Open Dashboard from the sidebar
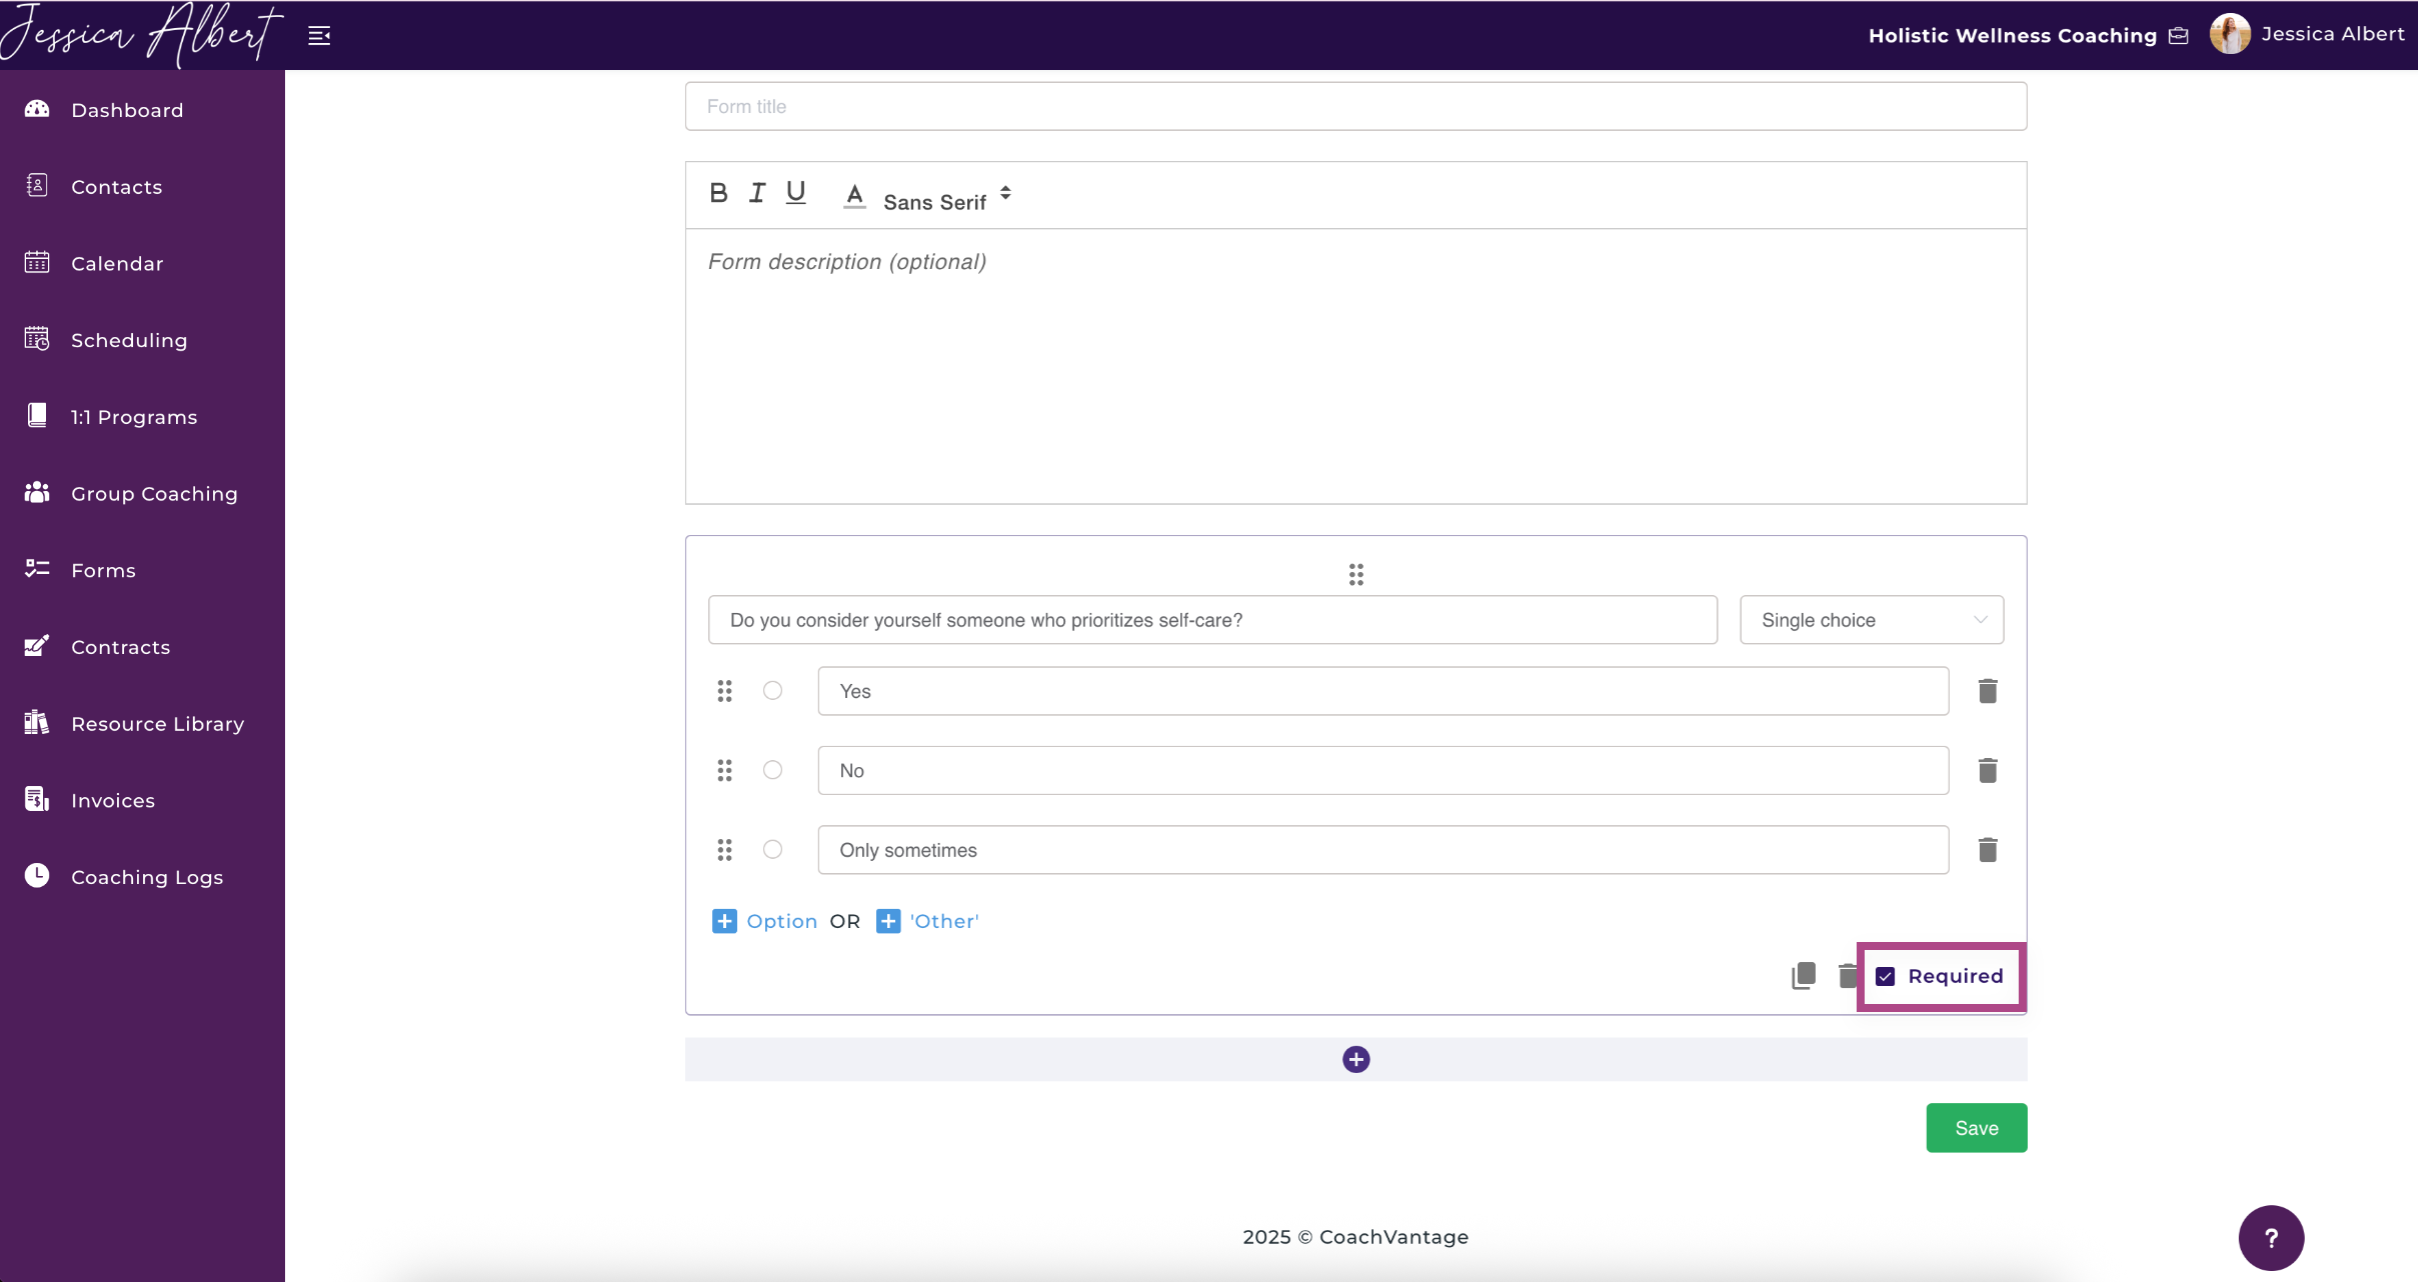This screenshot has height=1282, width=2418. click(127, 110)
